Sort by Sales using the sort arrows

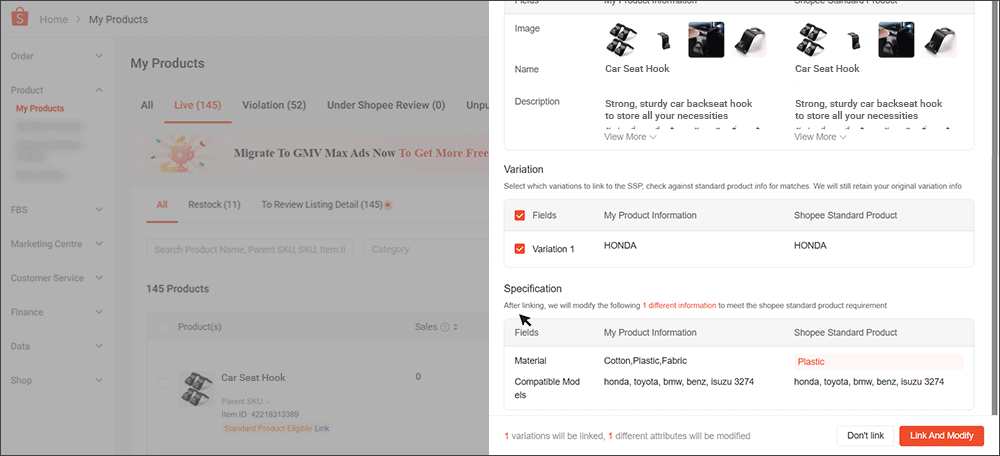pyautogui.click(x=456, y=327)
